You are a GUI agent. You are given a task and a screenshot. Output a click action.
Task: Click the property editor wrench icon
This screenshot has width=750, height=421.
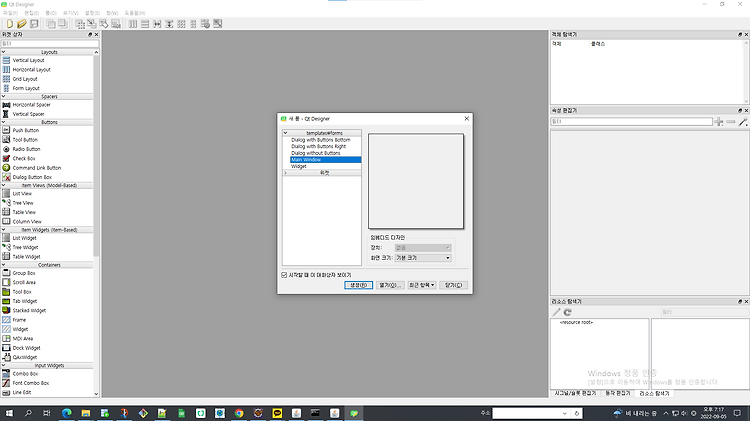tap(743, 122)
